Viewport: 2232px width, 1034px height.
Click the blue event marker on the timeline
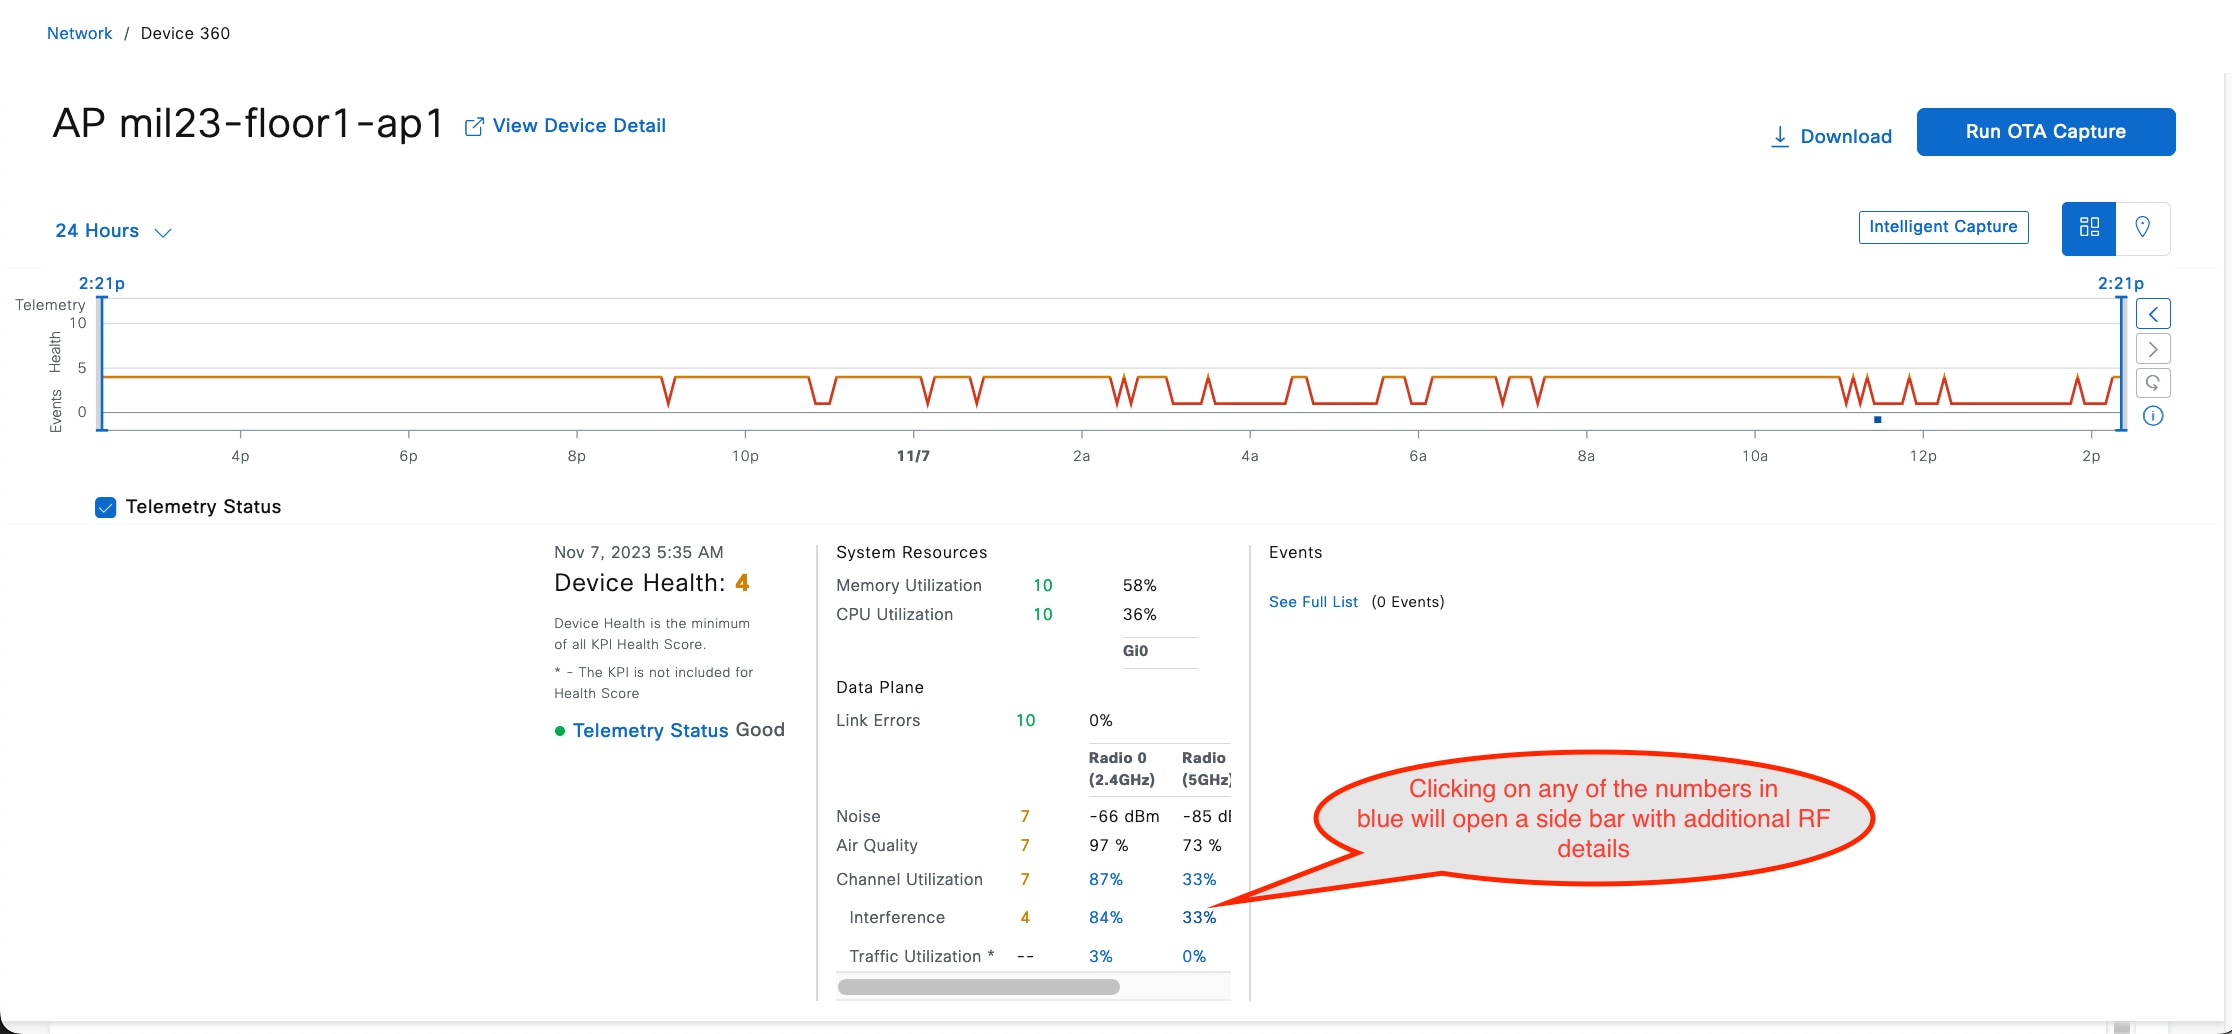click(x=1877, y=420)
